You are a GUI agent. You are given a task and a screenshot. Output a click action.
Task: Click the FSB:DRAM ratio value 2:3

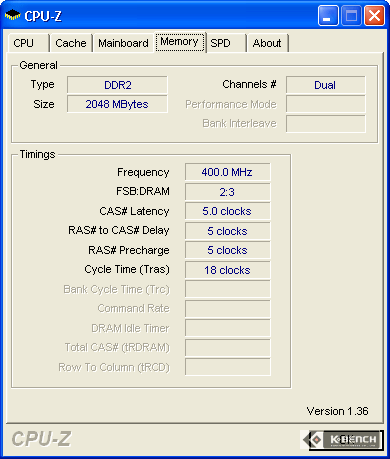click(x=228, y=192)
